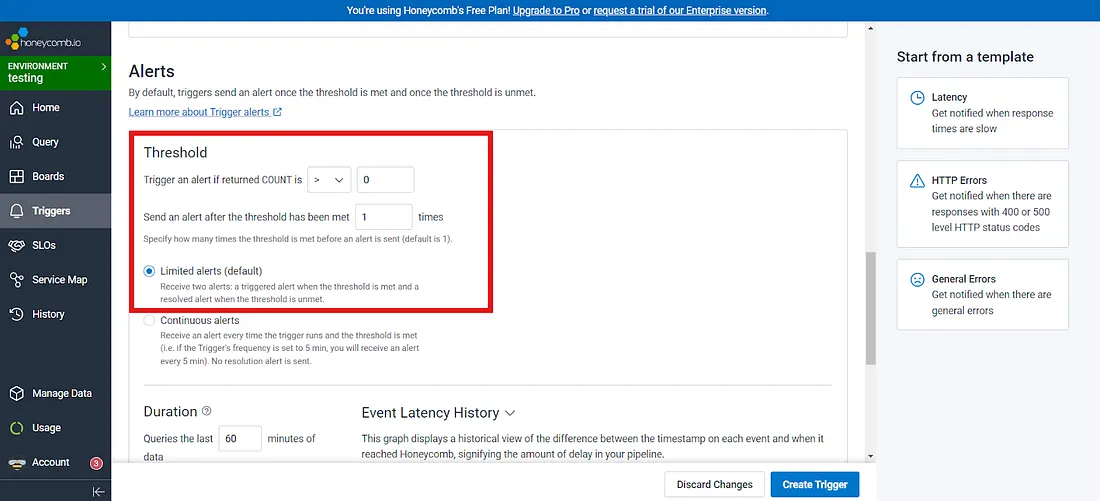
Task: Click the History clock icon
Action: point(16,314)
